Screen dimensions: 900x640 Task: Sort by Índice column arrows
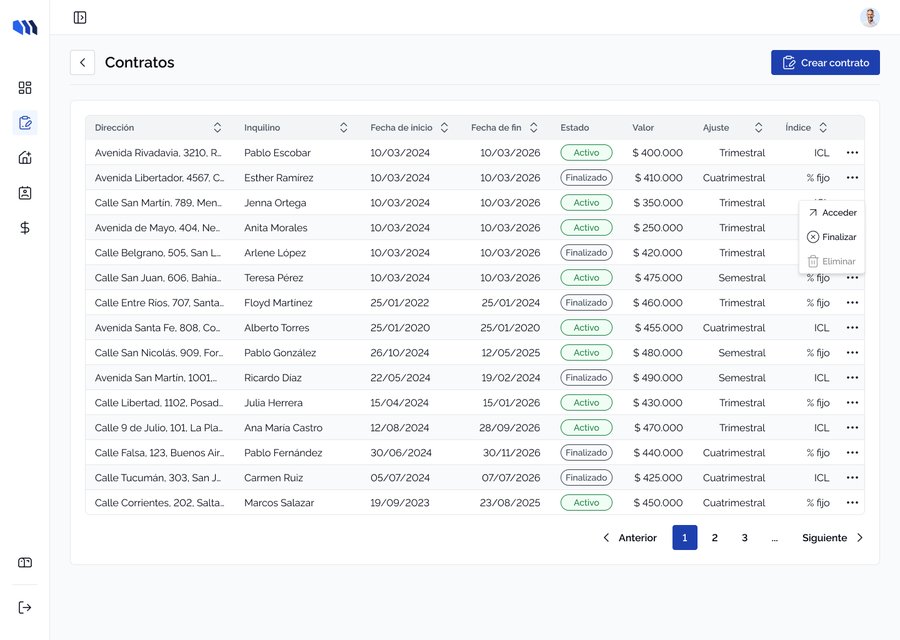click(x=823, y=127)
